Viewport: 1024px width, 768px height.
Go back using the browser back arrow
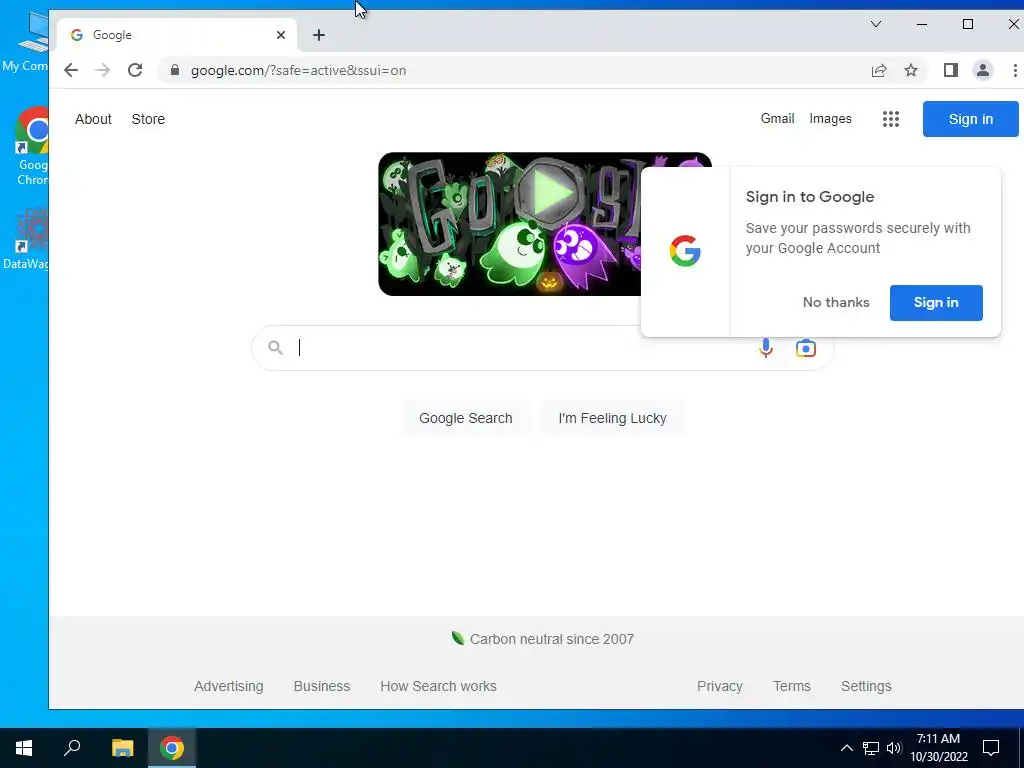tap(71, 70)
